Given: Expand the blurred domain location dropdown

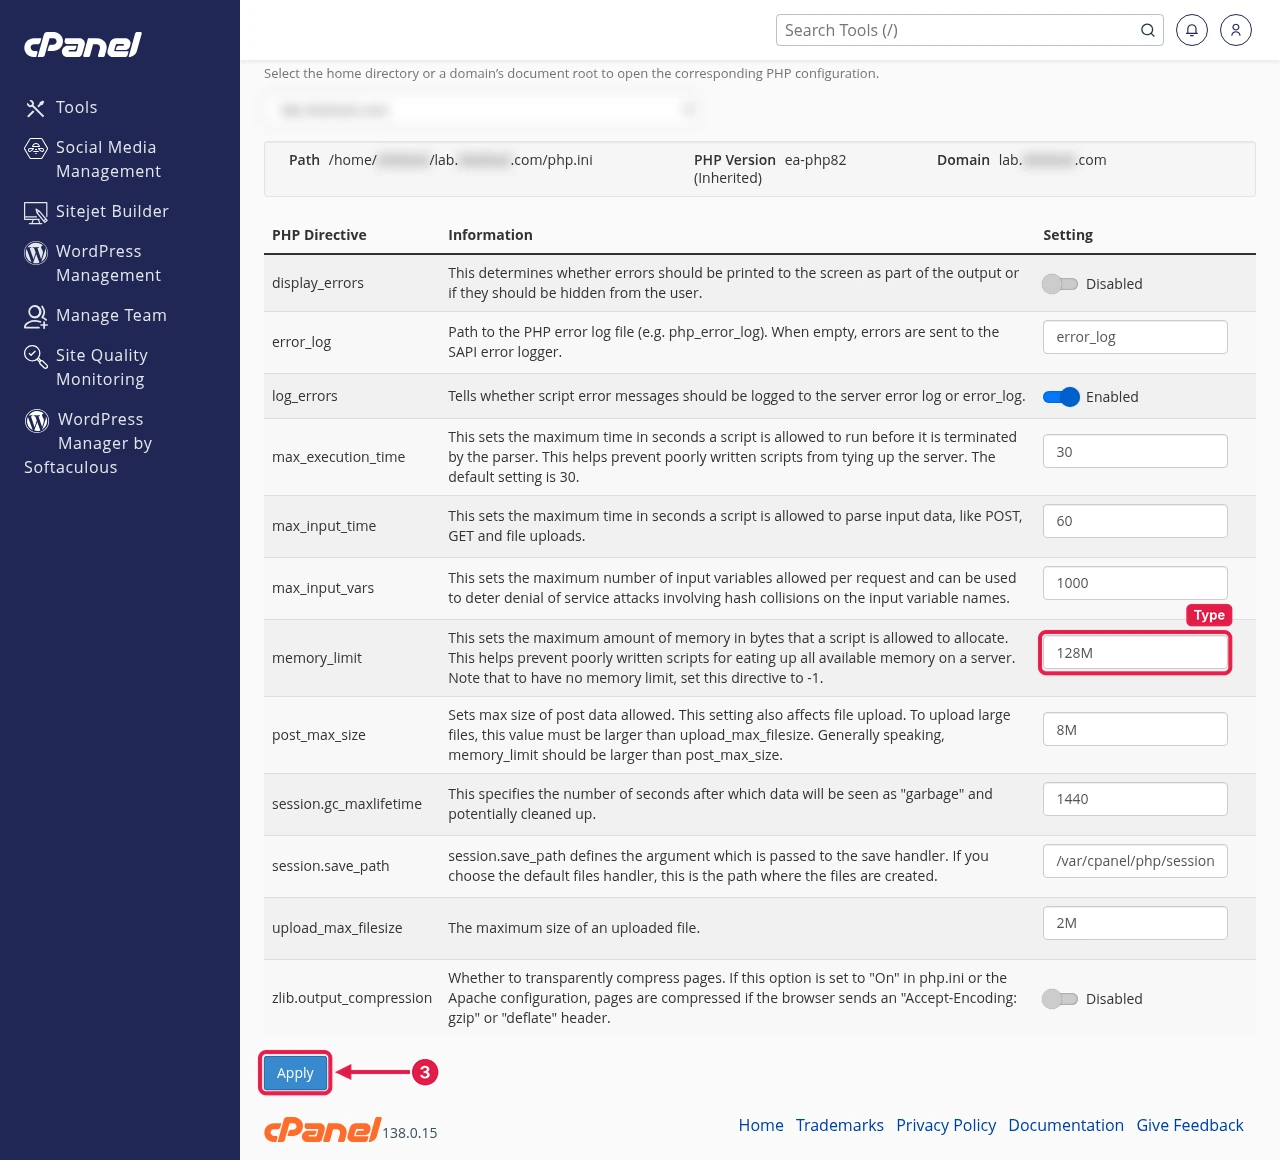Looking at the screenshot, I should pos(484,110).
